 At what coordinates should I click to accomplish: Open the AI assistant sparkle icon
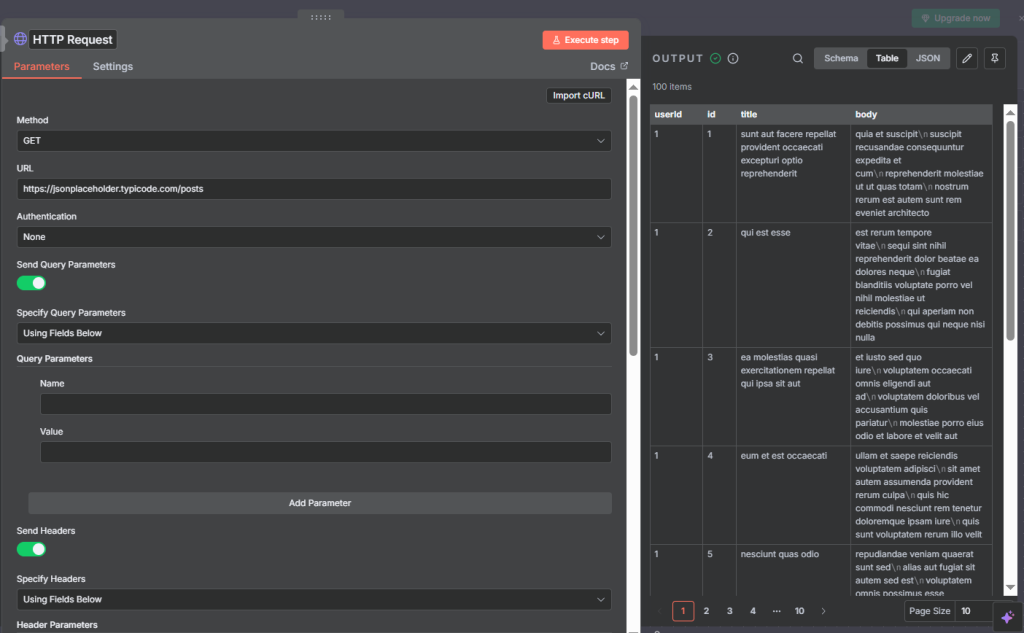pos(1007,617)
